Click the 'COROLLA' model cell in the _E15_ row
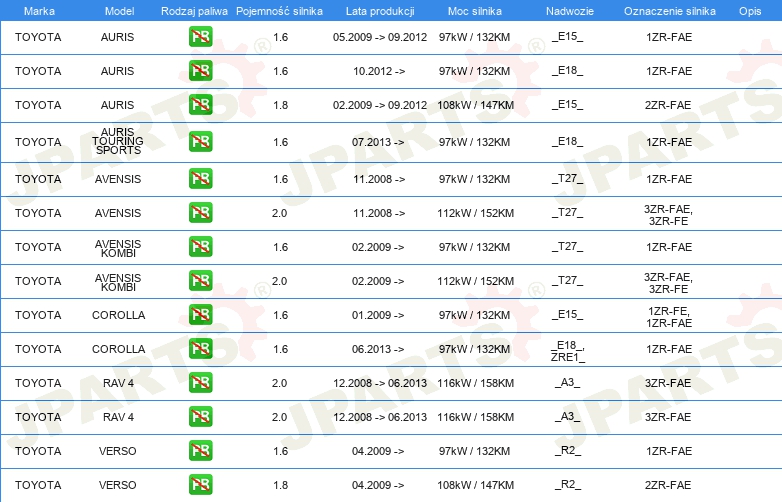 (x=119, y=315)
